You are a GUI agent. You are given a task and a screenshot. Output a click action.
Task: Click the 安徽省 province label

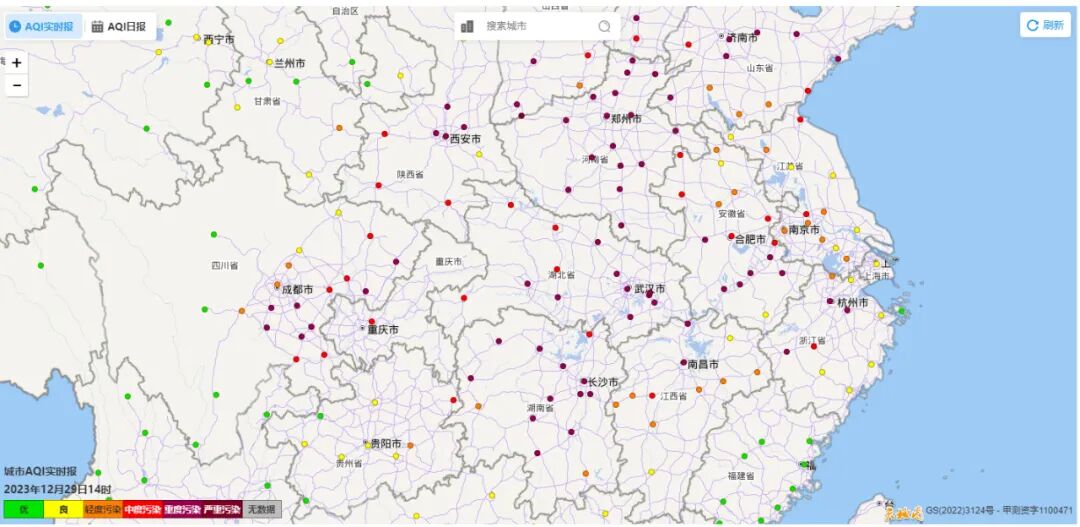[732, 214]
